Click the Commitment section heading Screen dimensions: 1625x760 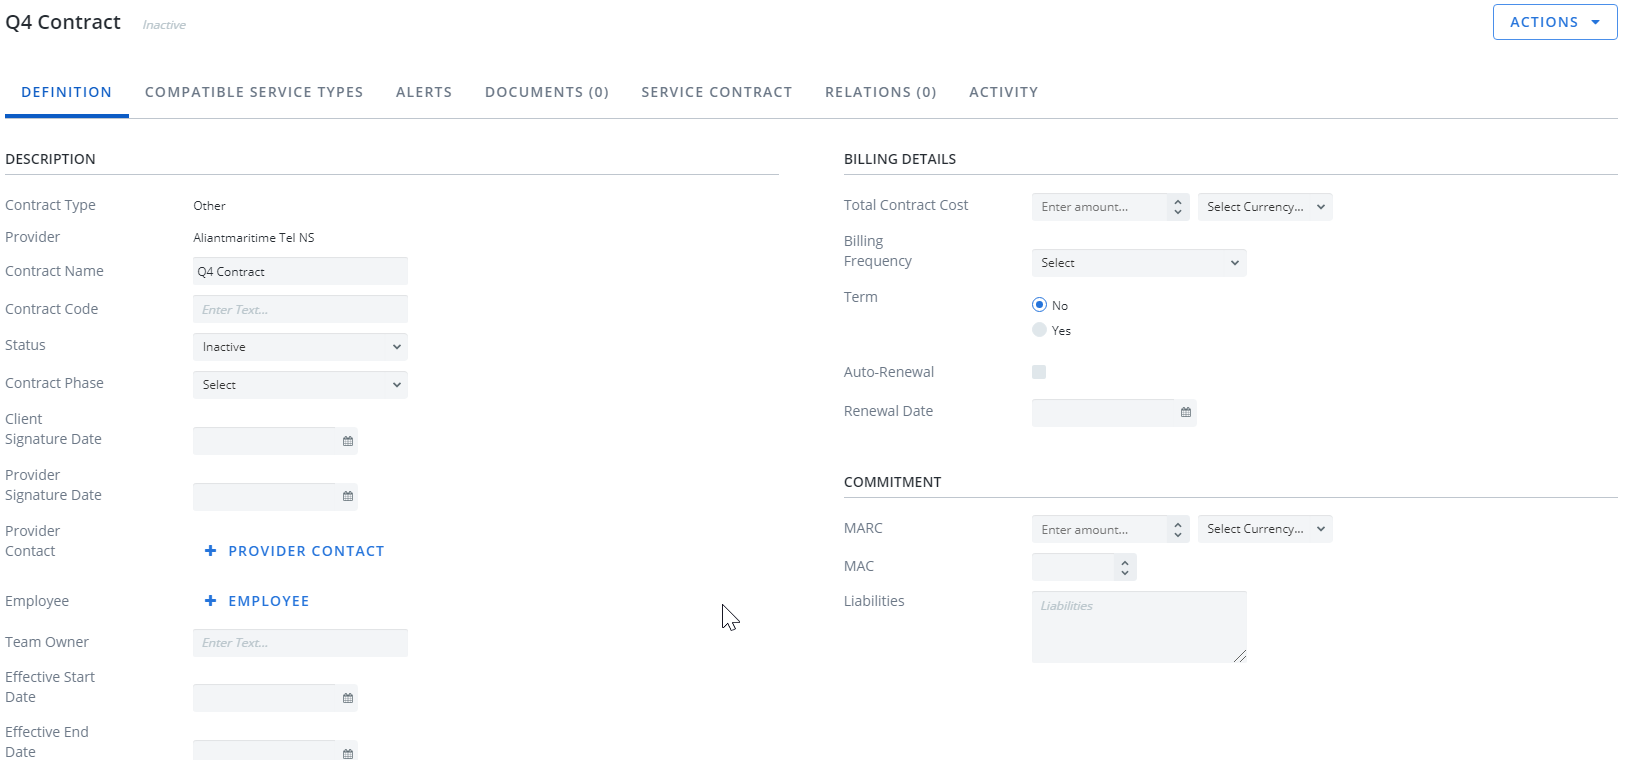click(893, 482)
